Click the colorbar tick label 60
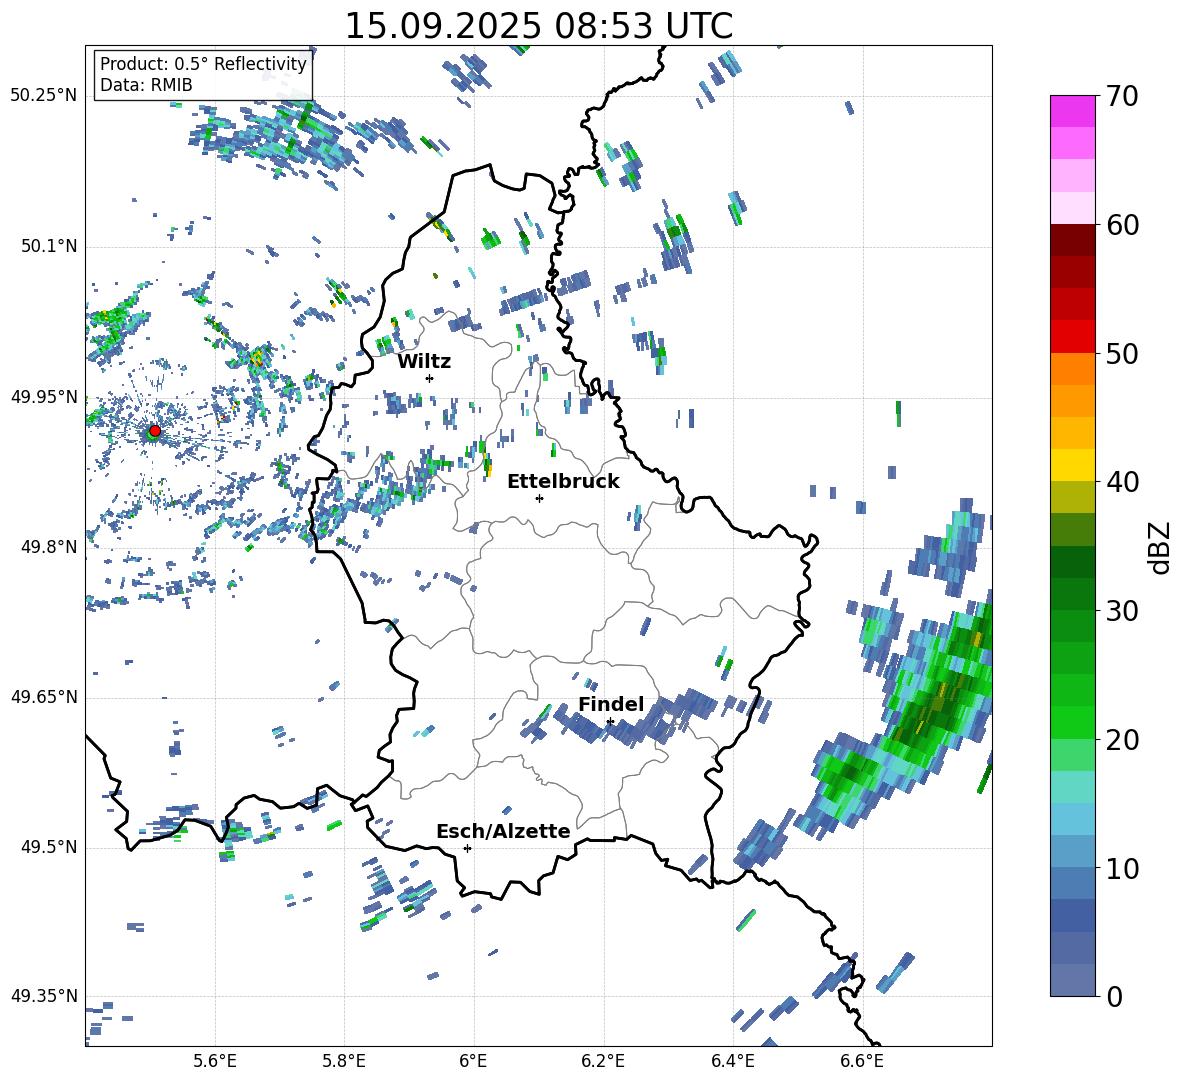 (x=1122, y=225)
